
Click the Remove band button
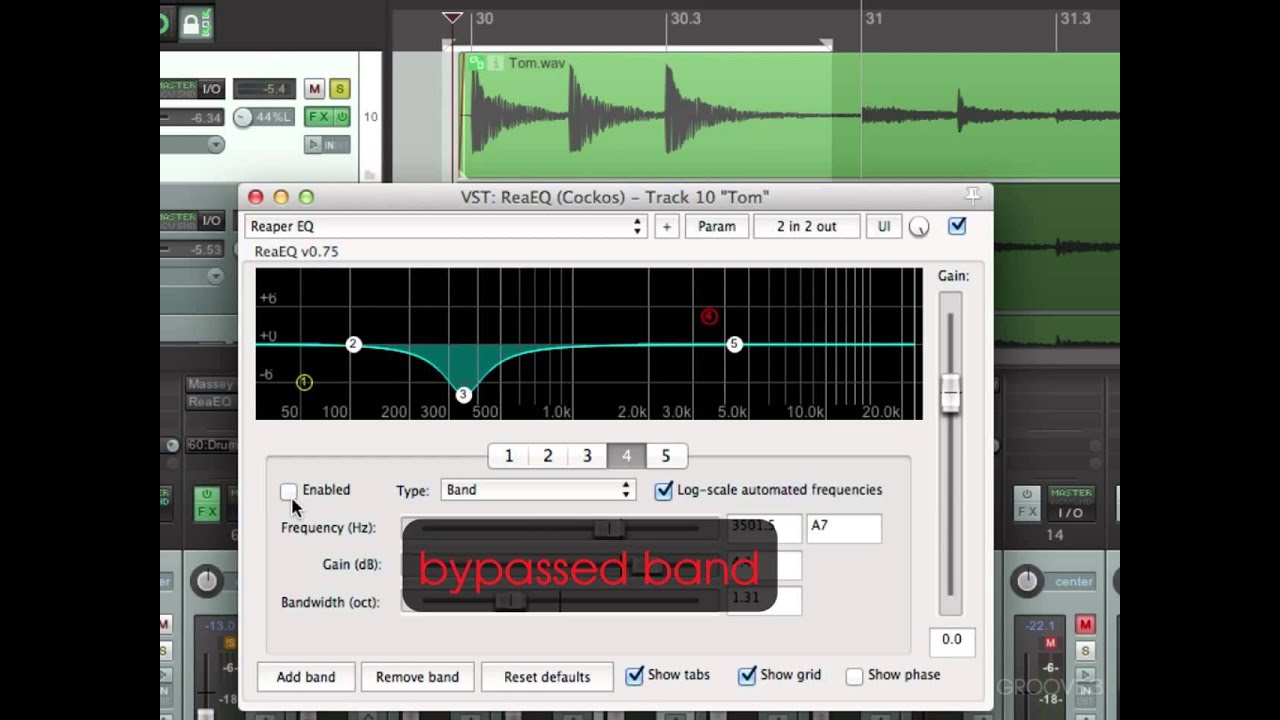coord(417,677)
